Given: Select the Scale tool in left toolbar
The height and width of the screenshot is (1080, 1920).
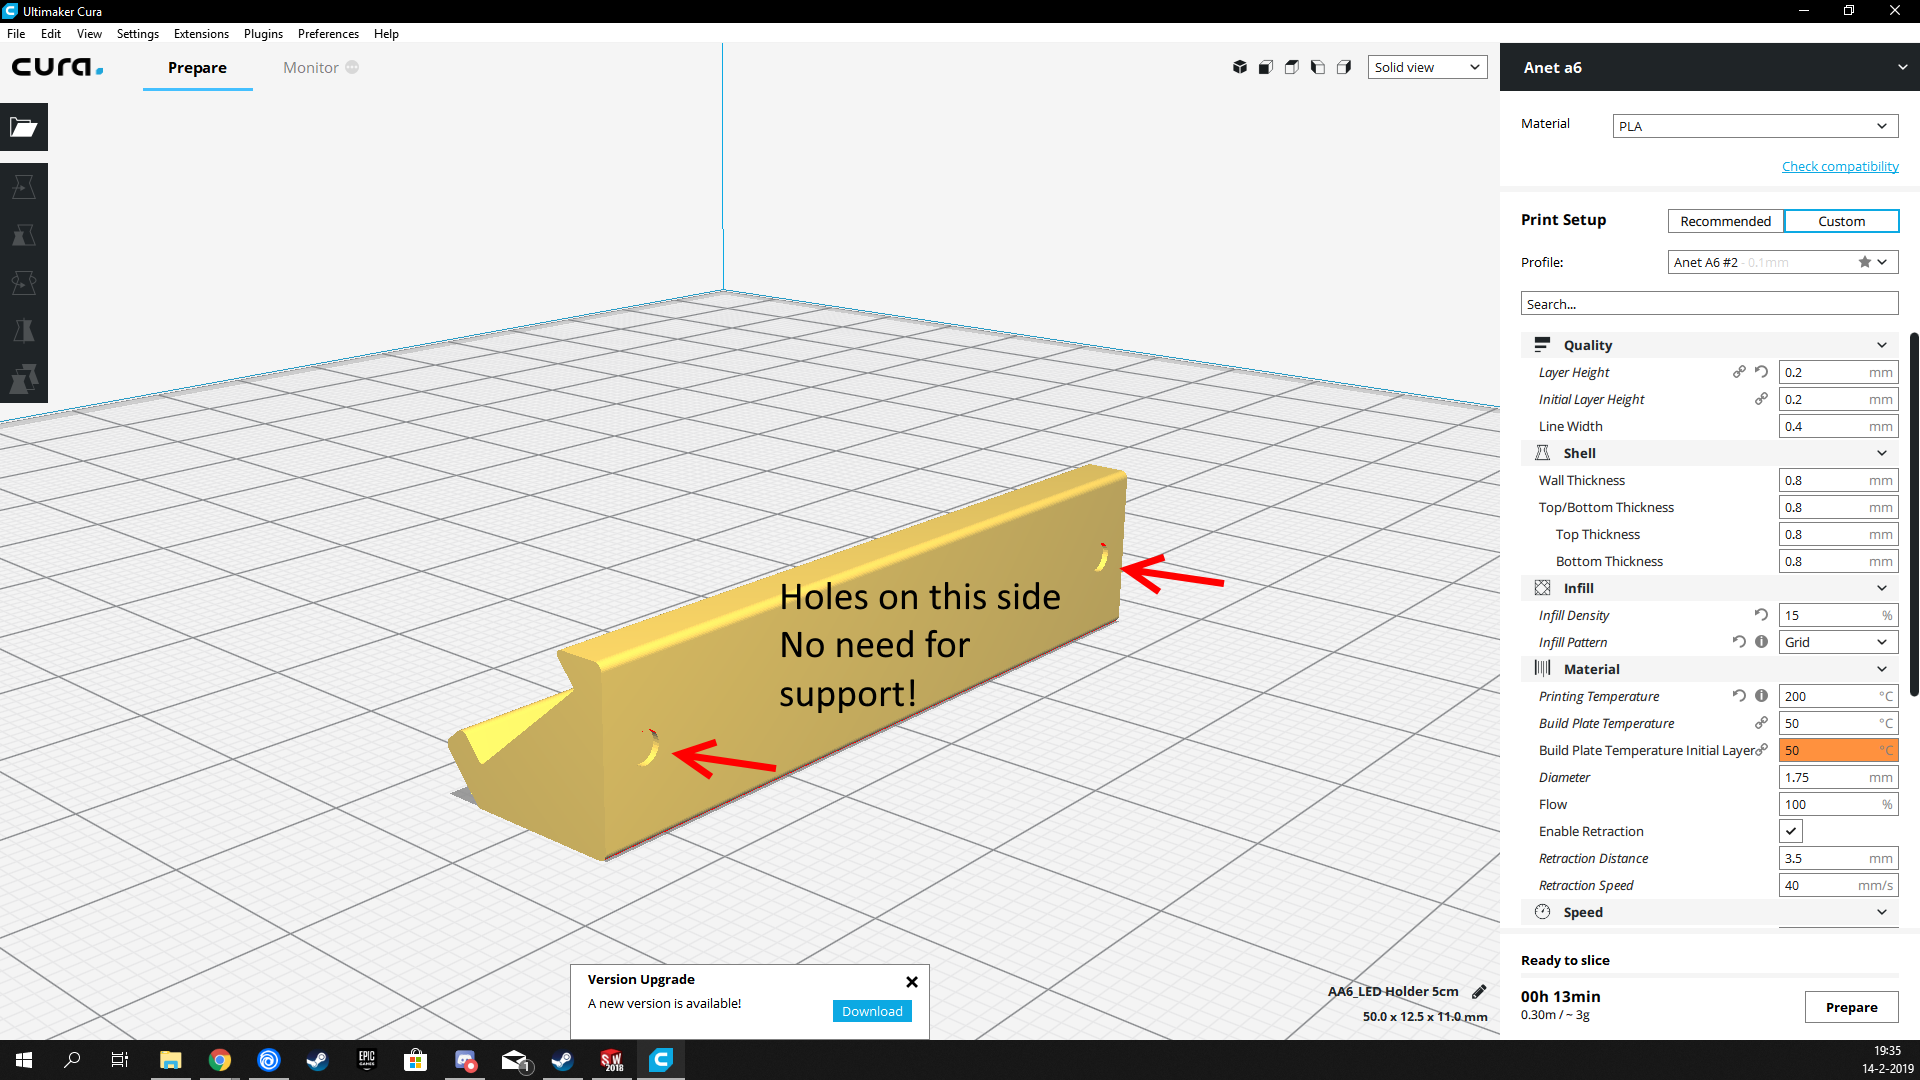Looking at the screenshot, I should click(24, 235).
